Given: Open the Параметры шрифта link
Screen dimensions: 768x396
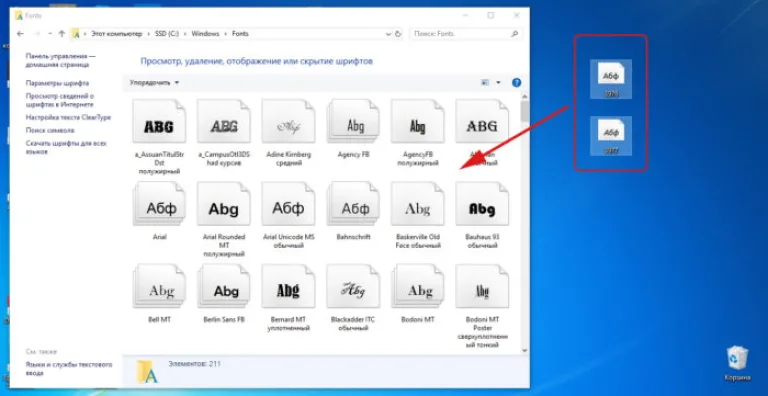Looking at the screenshot, I should (x=57, y=83).
